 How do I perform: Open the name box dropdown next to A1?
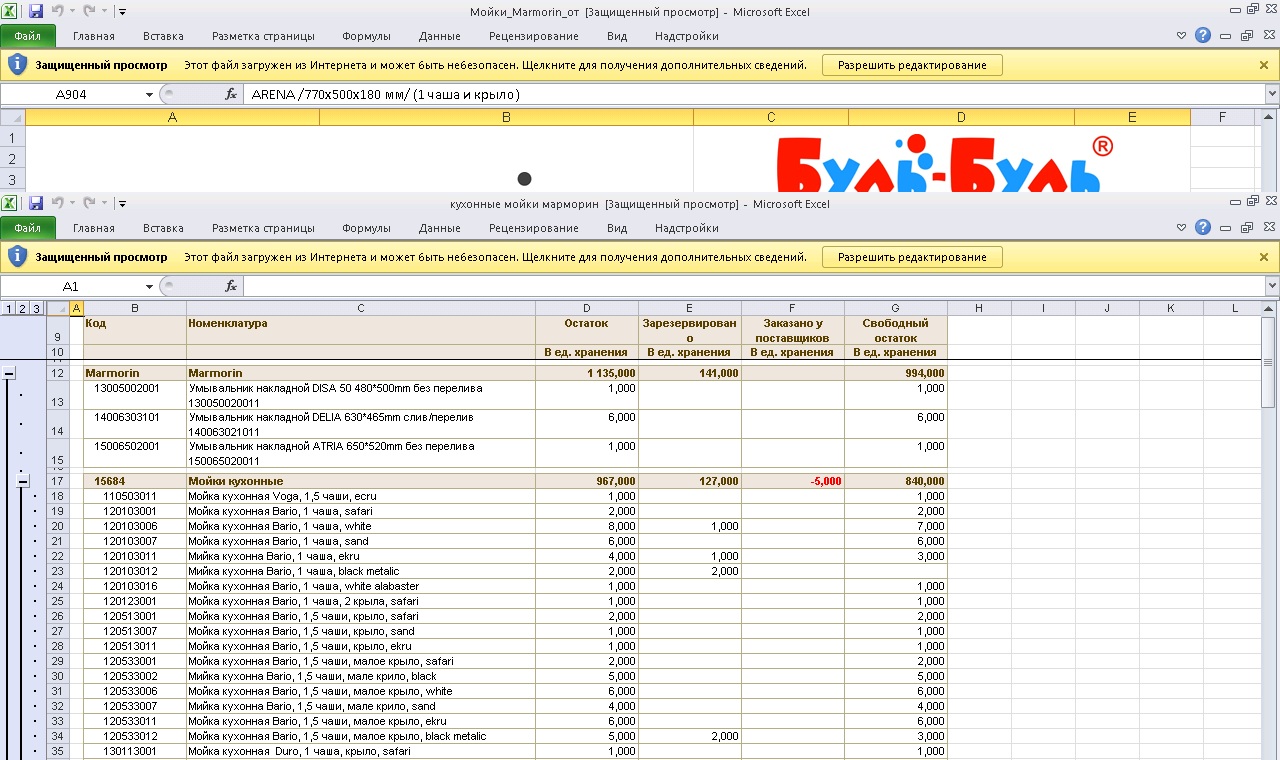149,286
